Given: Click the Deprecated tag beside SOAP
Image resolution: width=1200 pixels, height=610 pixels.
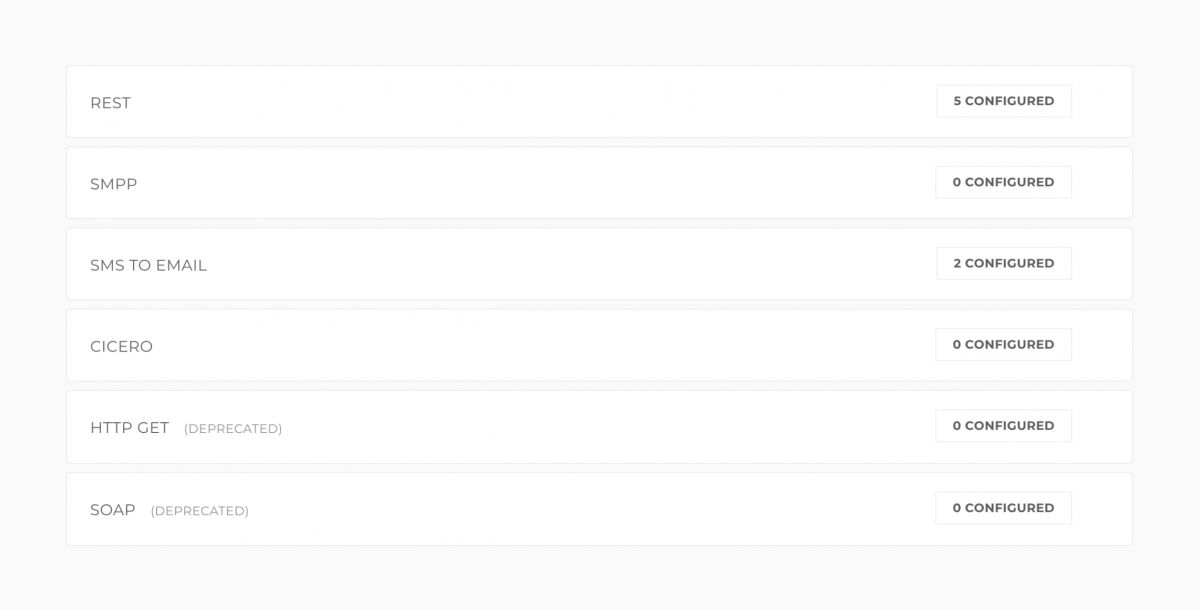Looking at the screenshot, I should (199, 511).
